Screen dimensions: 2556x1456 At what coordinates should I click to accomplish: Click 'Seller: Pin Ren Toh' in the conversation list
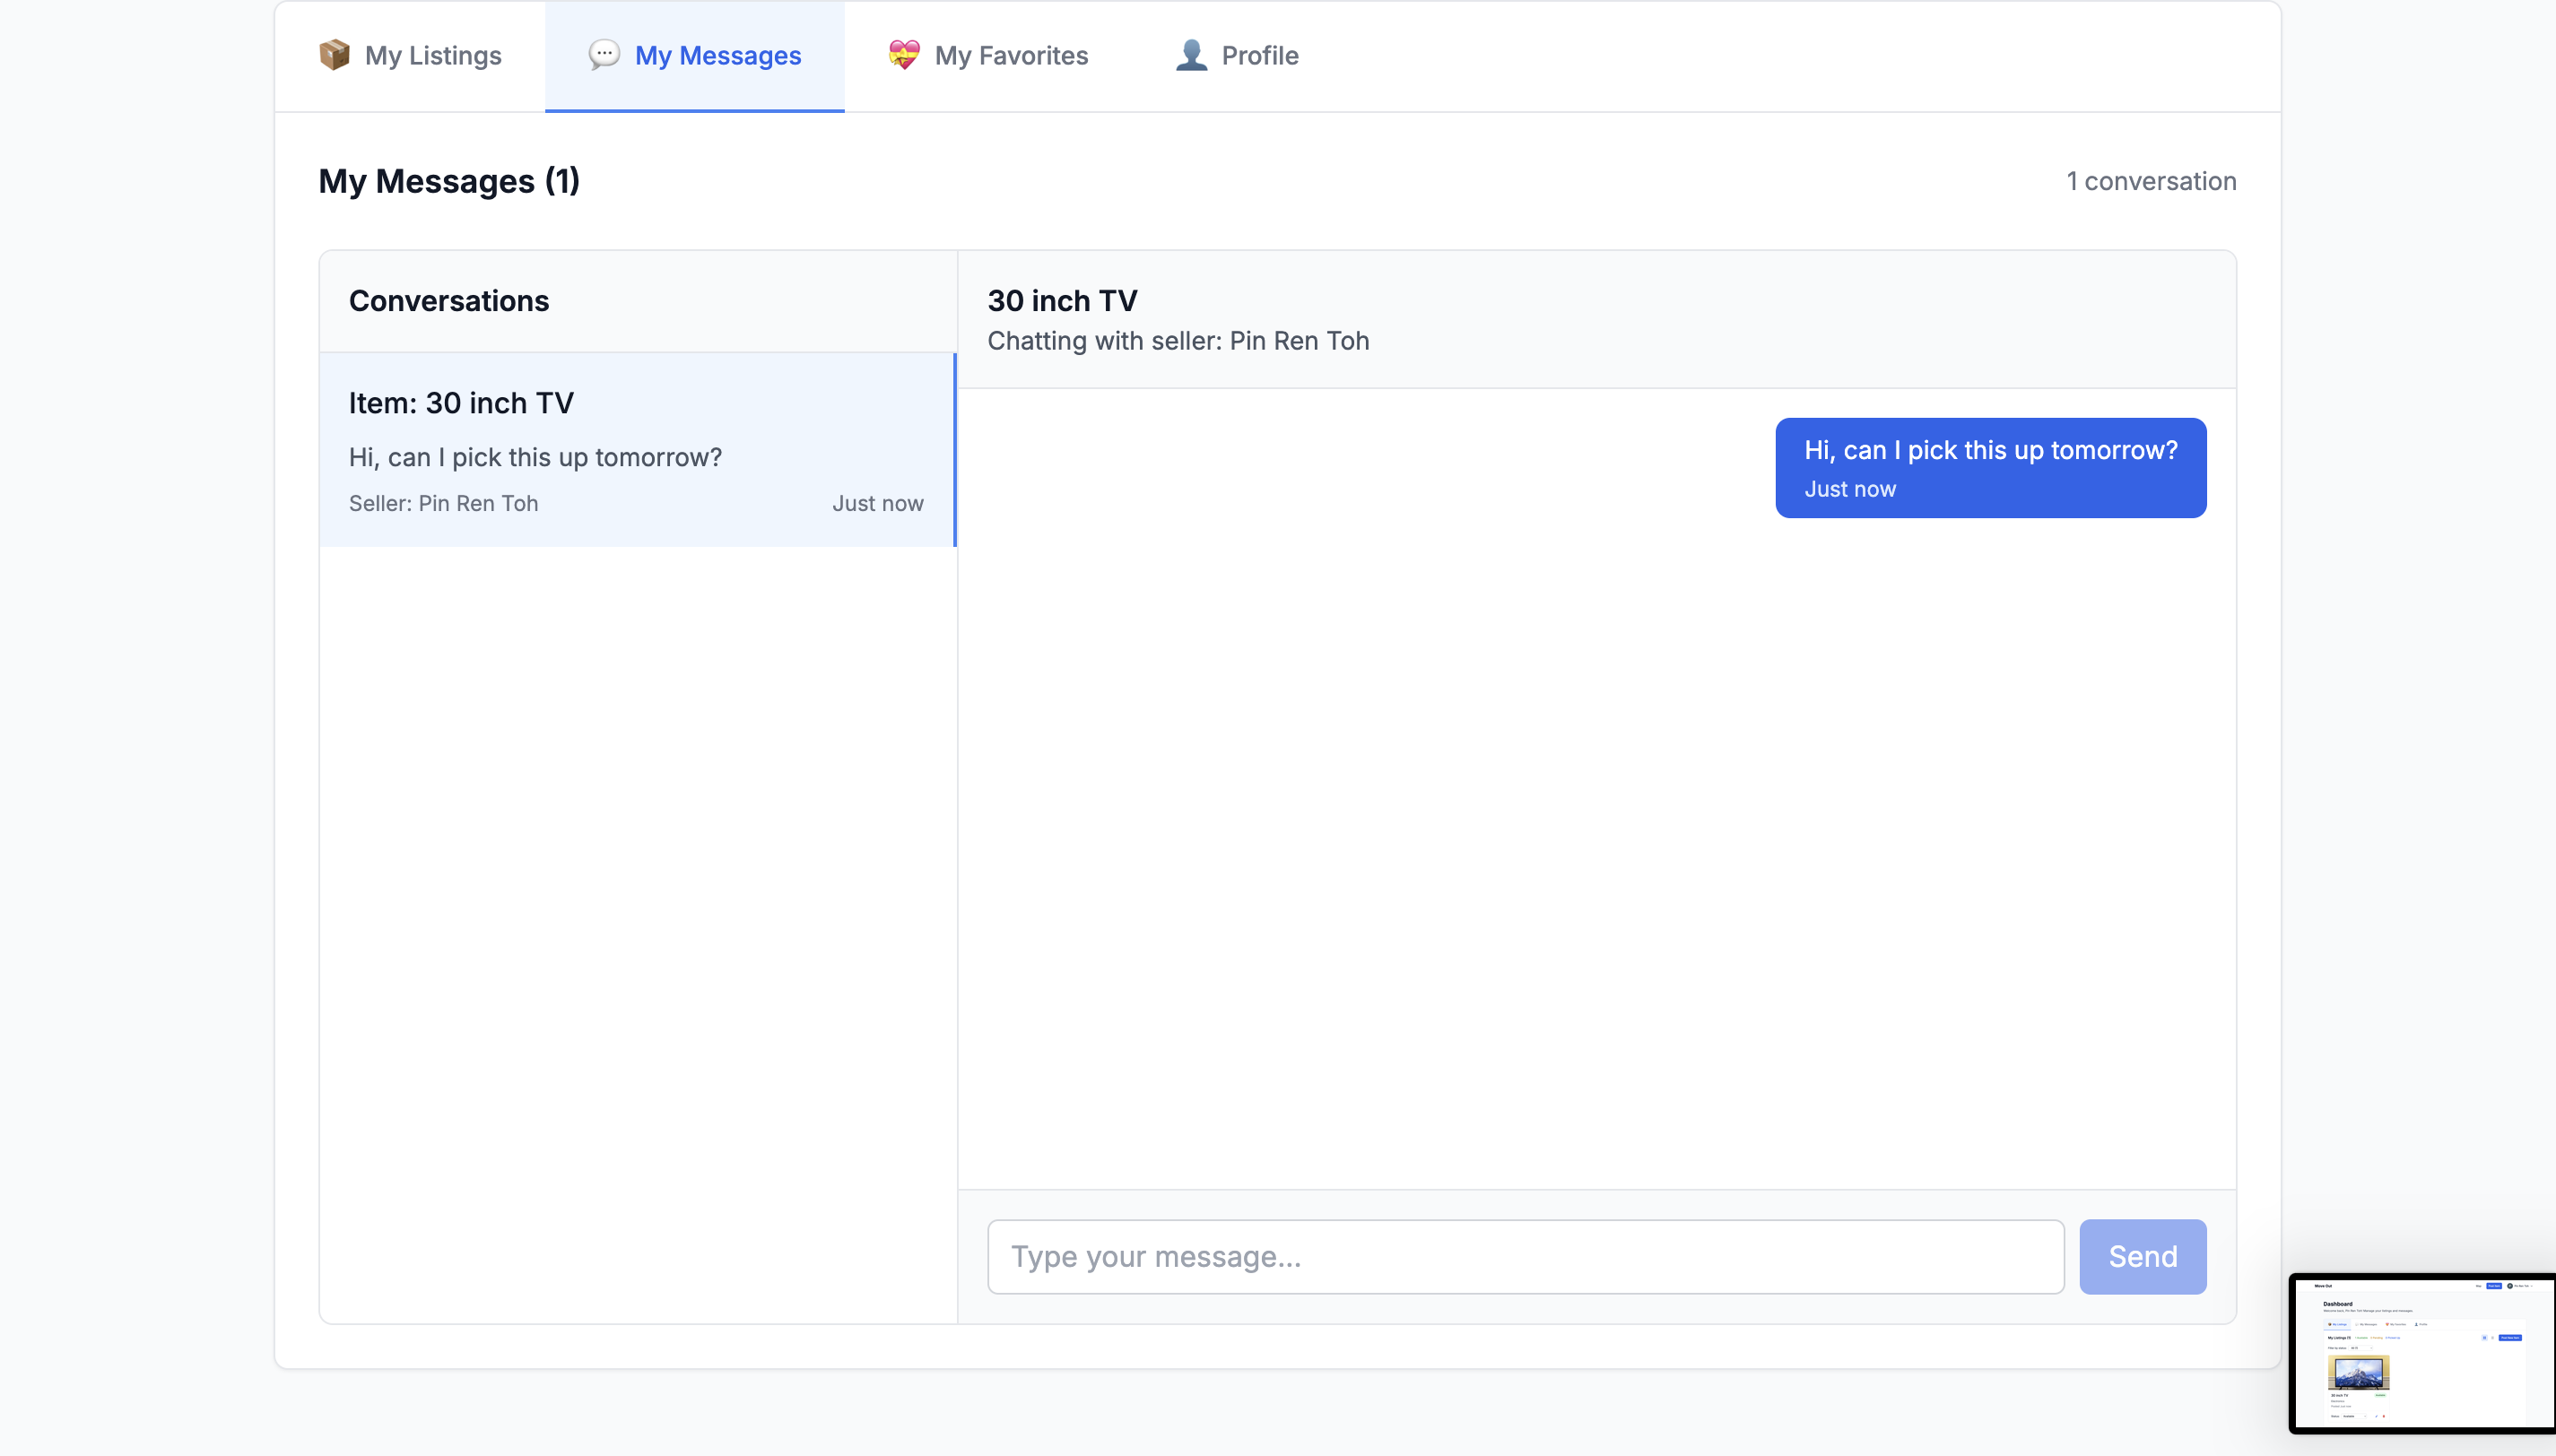coord(443,503)
